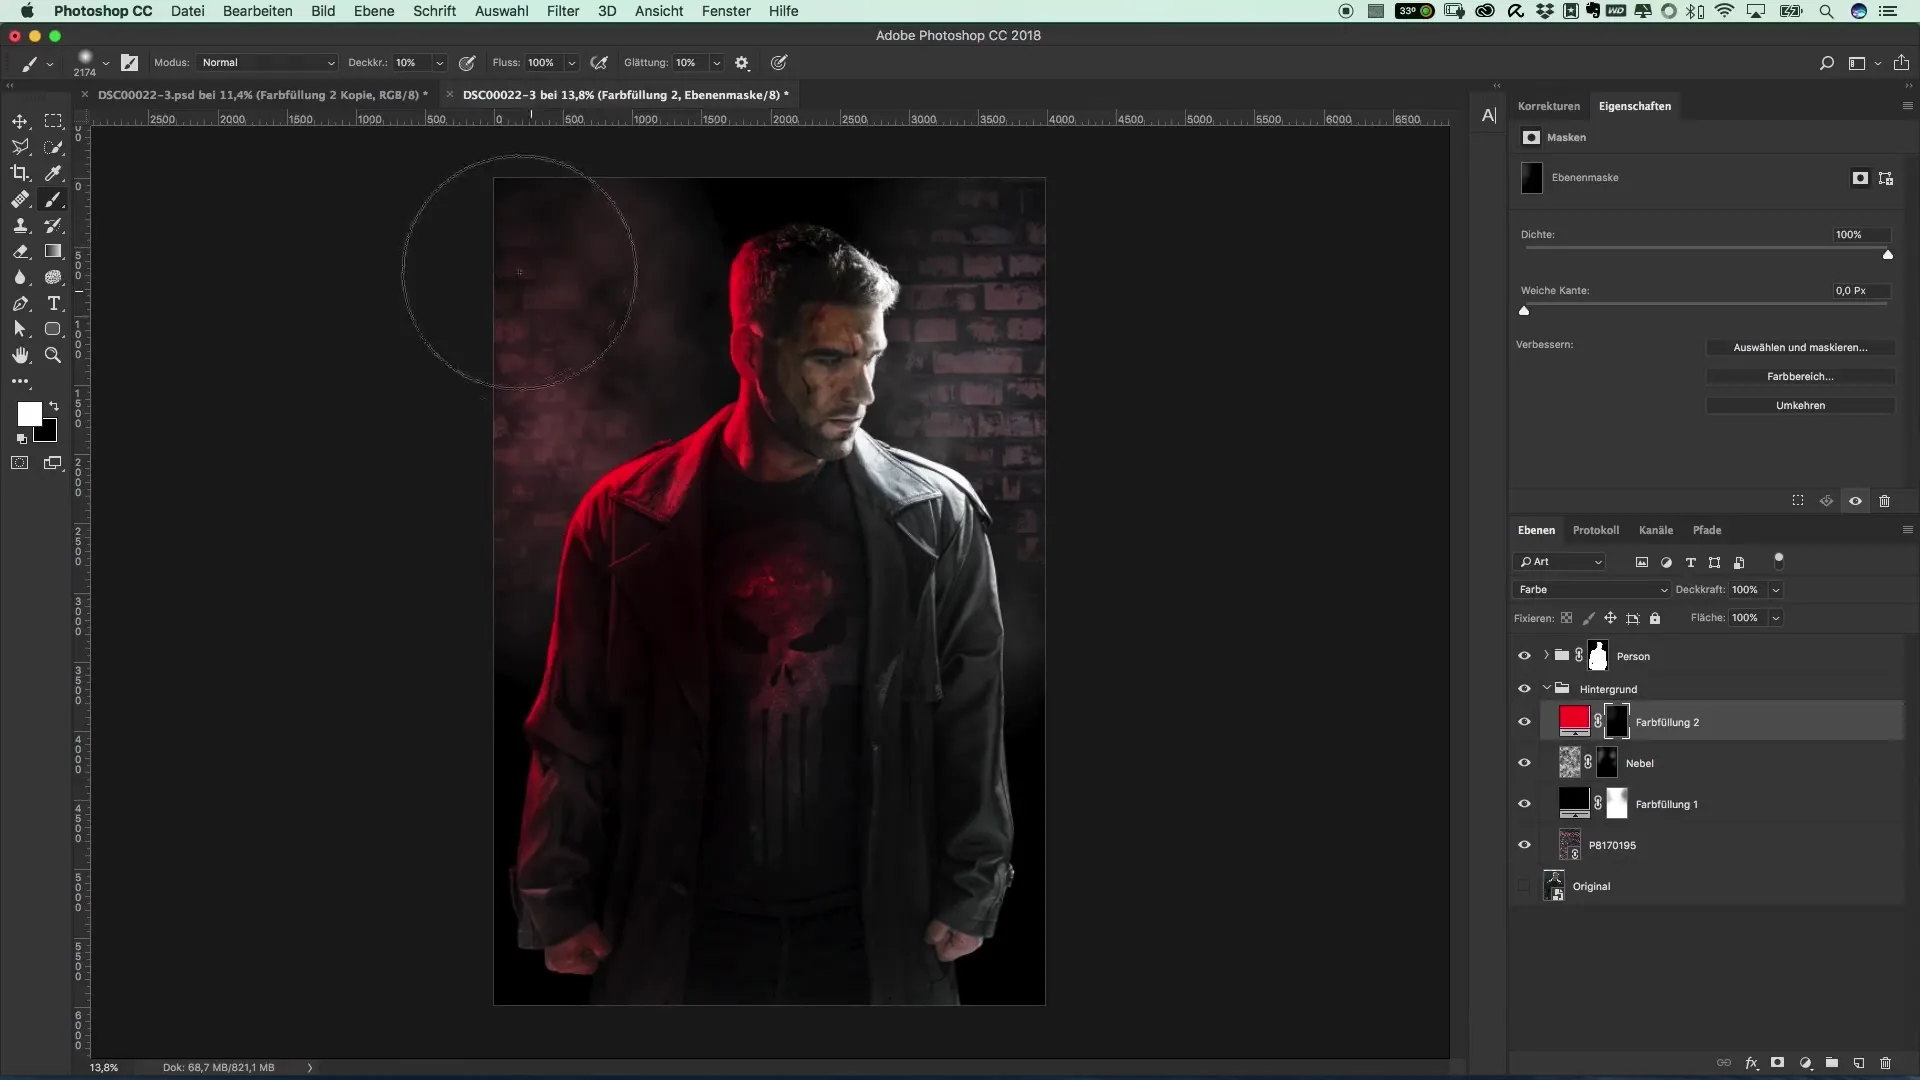Select the Quick Selection tool
1920x1080 pixels.
[x=53, y=147]
